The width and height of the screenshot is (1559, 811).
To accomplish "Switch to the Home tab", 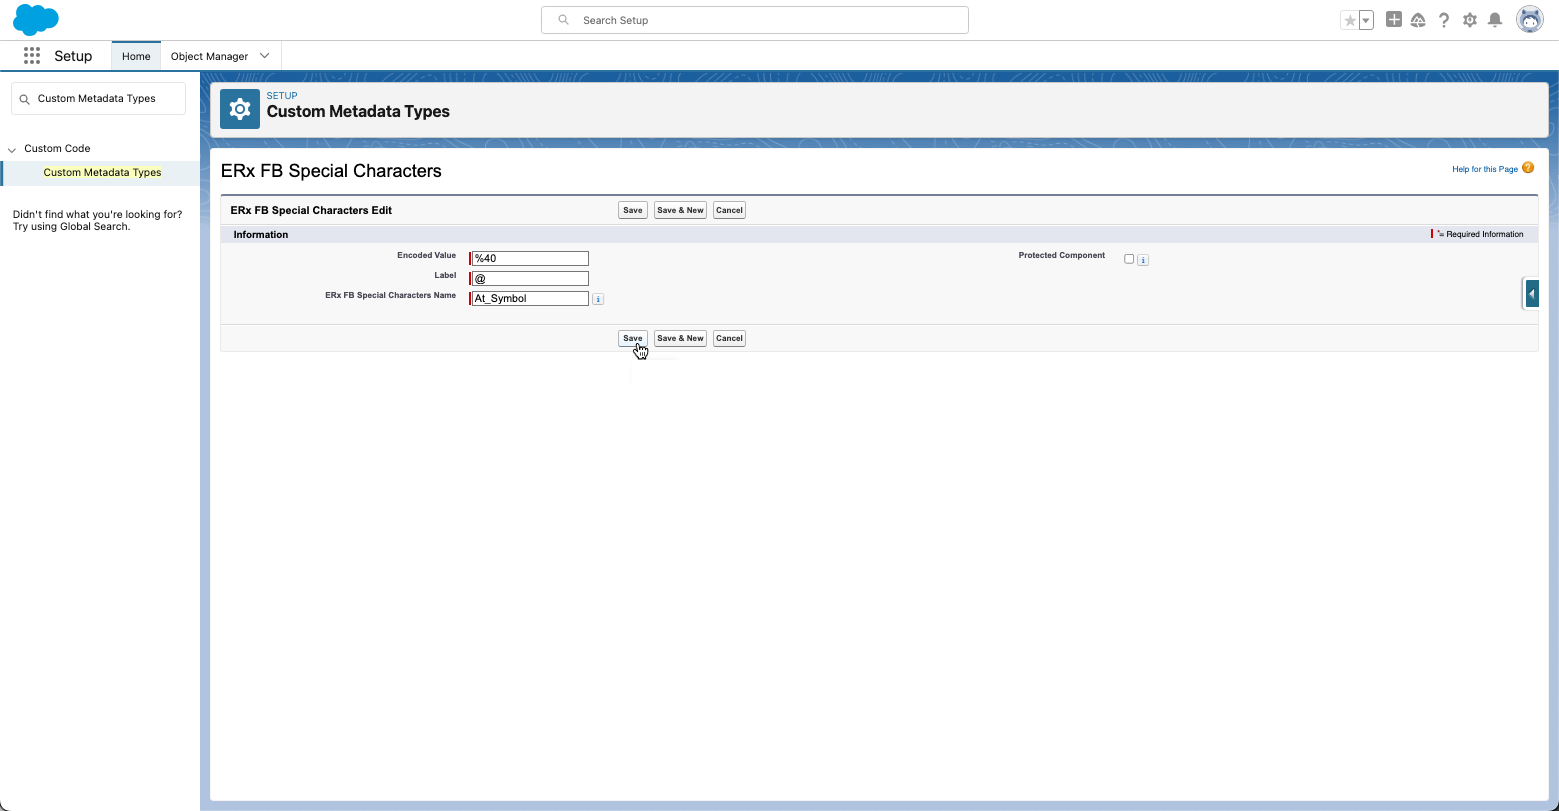I will pyautogui.click(x=136, y=56).
